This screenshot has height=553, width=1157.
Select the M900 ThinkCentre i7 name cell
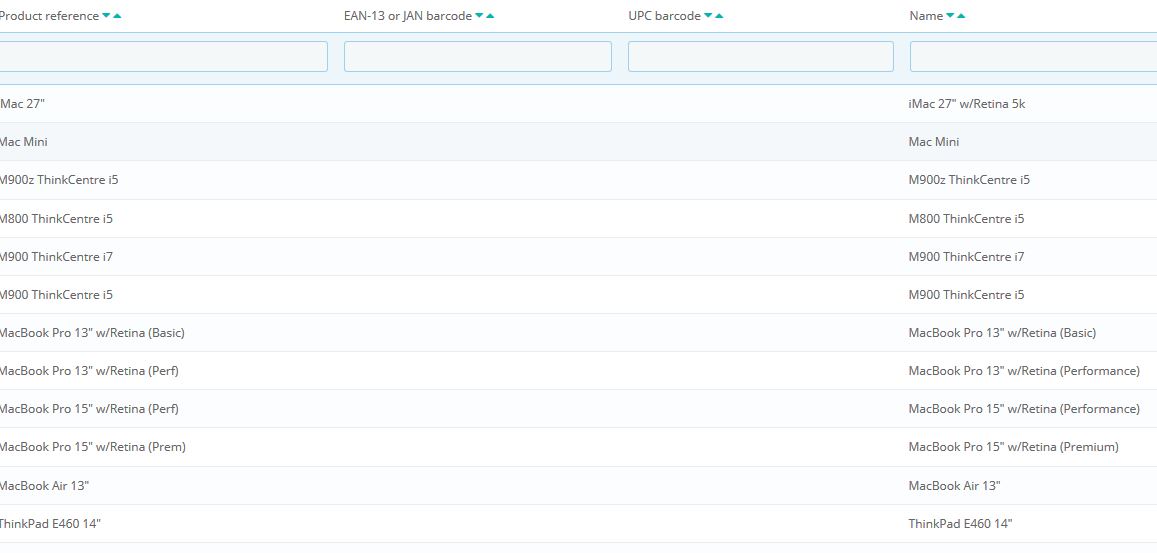967,257
